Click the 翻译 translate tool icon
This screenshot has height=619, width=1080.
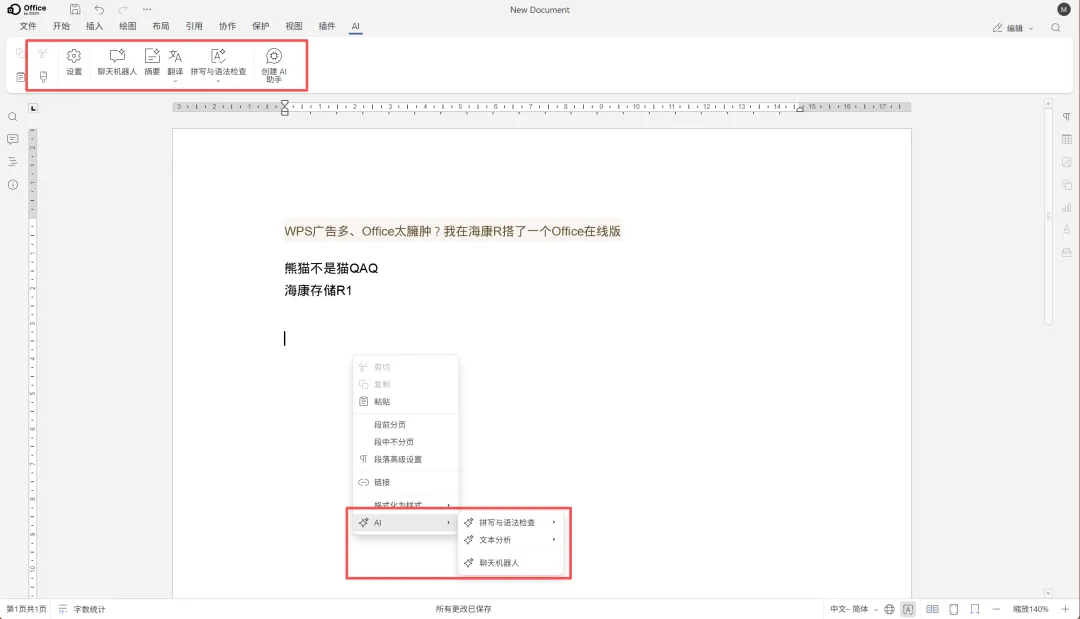coord(176,56)
